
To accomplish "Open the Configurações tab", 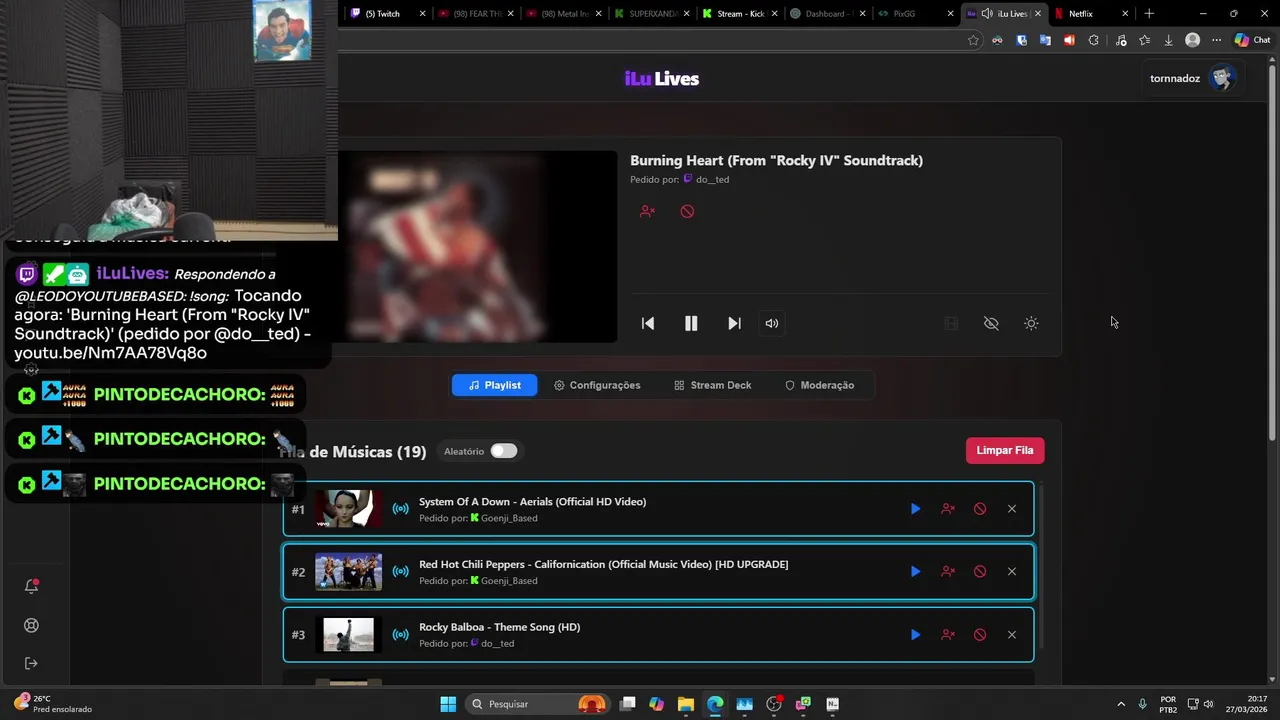I will 597,385.
